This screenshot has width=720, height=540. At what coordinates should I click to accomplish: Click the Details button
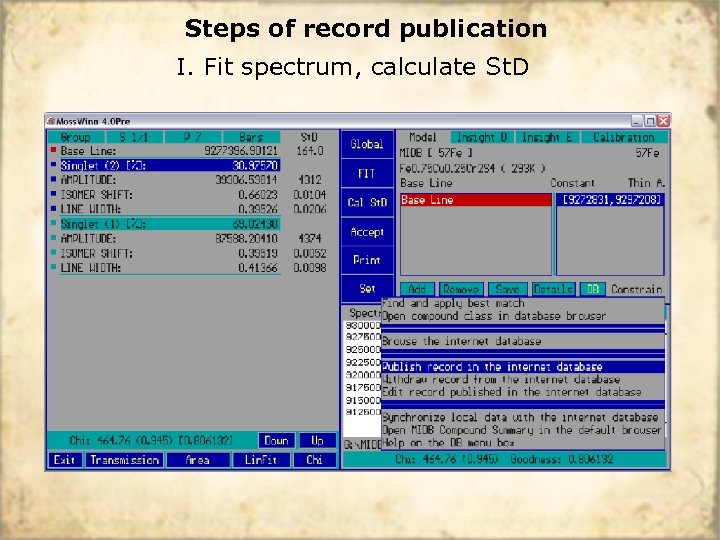pyautogui.click(x=553, y=289)
